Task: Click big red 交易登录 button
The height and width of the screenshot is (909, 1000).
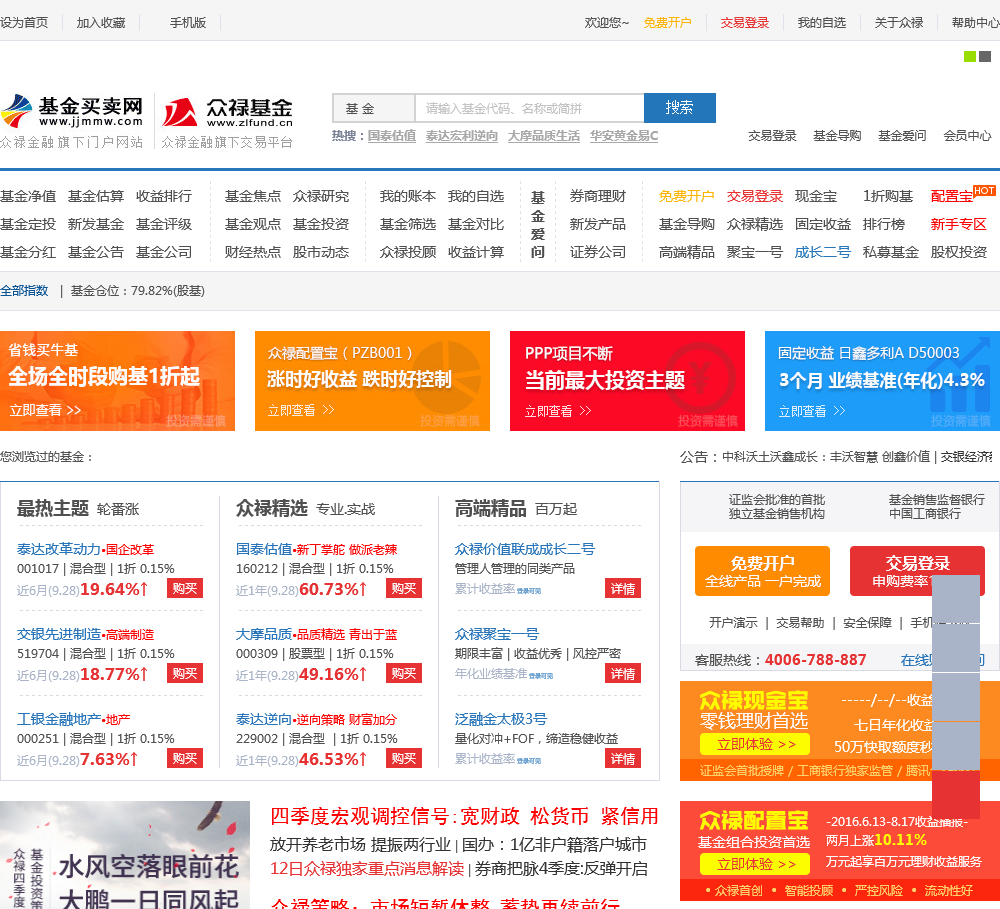Action: pos(917,571)
